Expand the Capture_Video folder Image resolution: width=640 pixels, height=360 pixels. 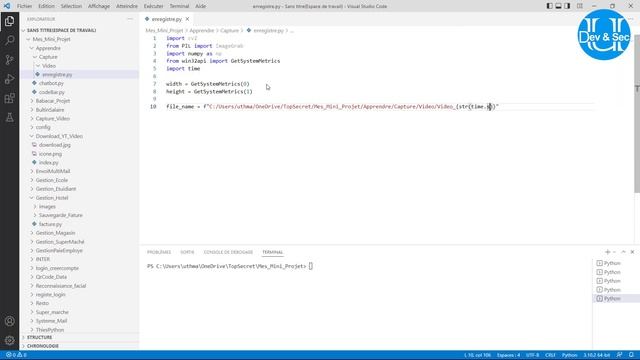point(52,118)
